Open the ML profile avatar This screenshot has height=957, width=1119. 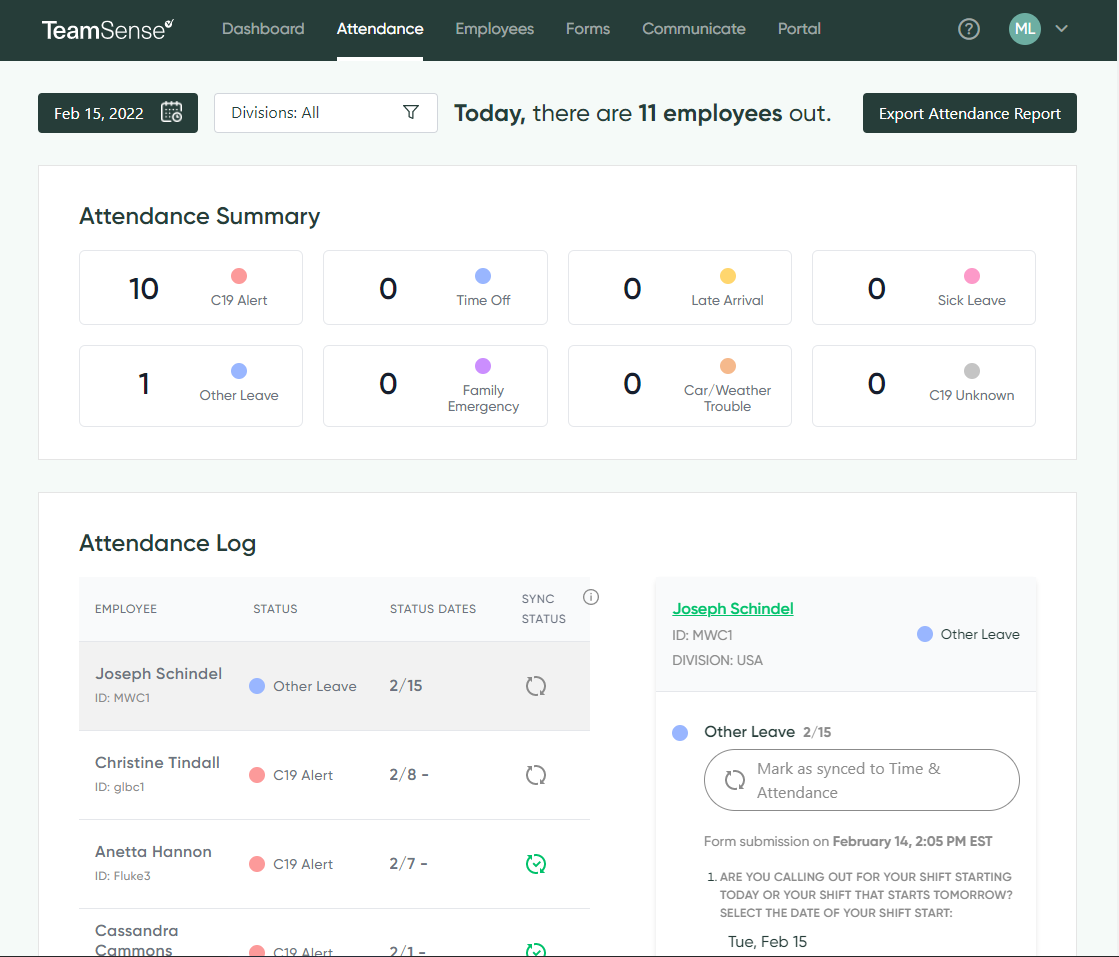(1024, 29)
